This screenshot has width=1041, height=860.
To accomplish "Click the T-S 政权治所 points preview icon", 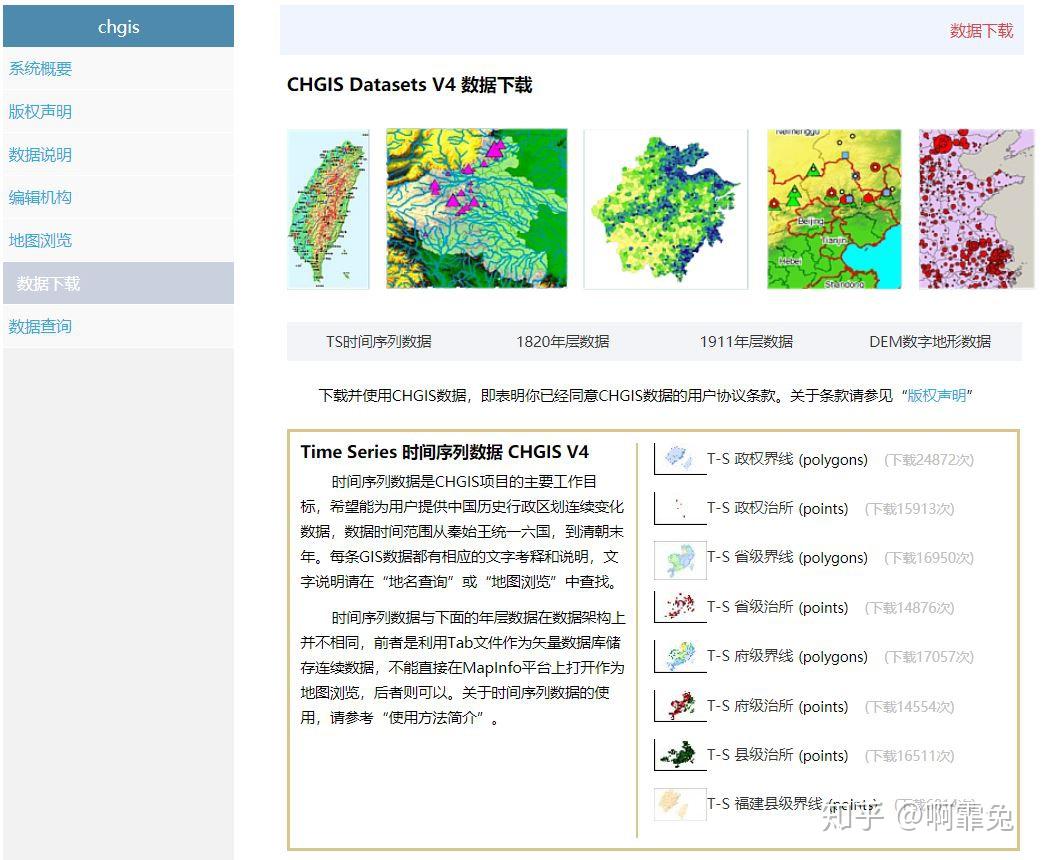I will point(679,508).
